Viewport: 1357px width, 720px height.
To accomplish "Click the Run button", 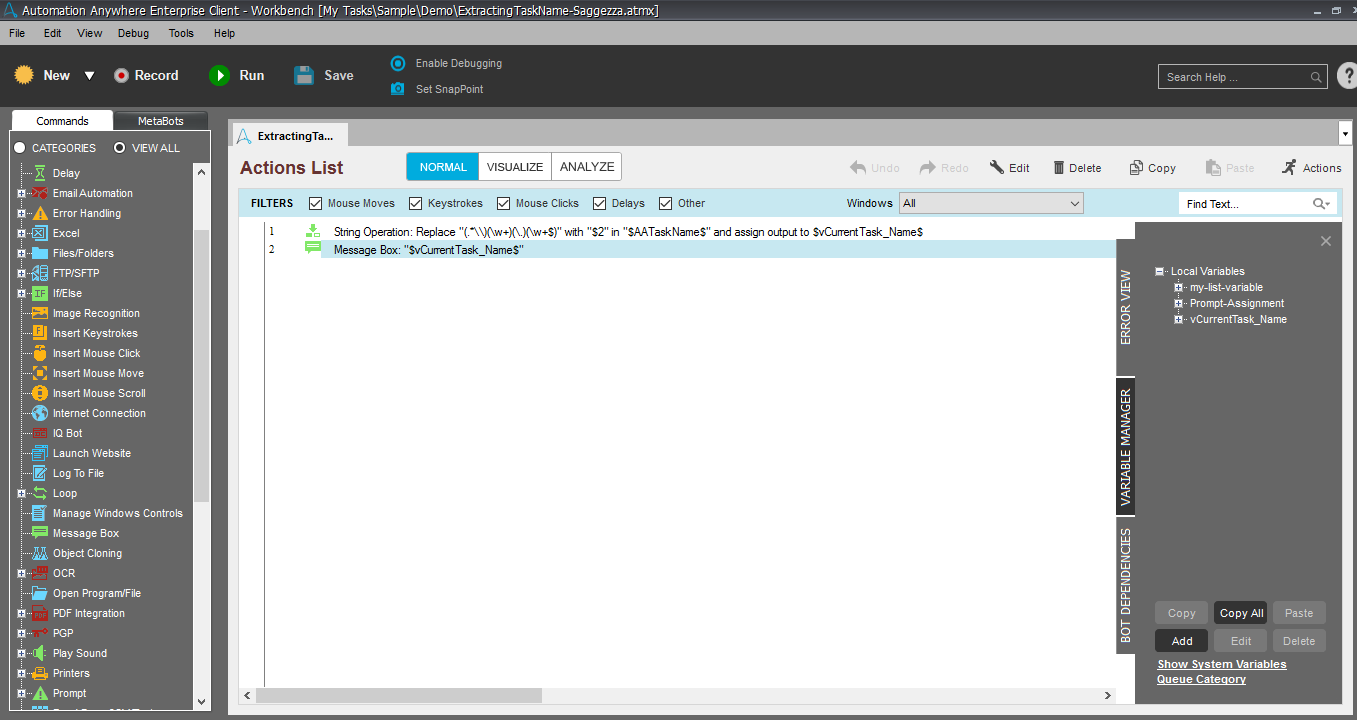I will [x=237, y=75].
